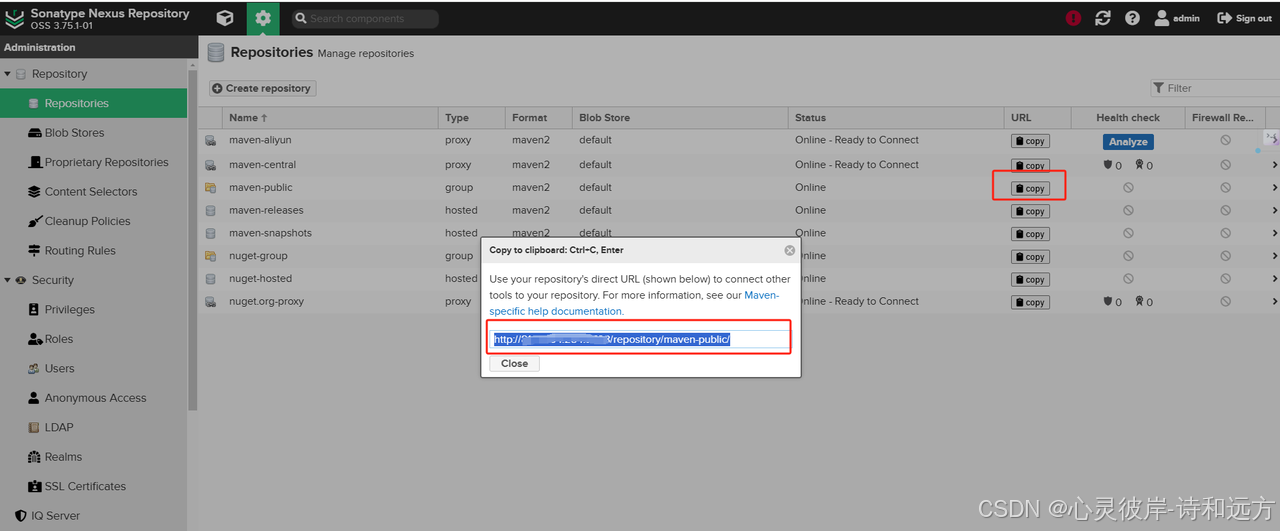Click the maven-public repository name
The height and width of the screenshot is (531, 1280).
pyautogui.click(x=260, y=187)
